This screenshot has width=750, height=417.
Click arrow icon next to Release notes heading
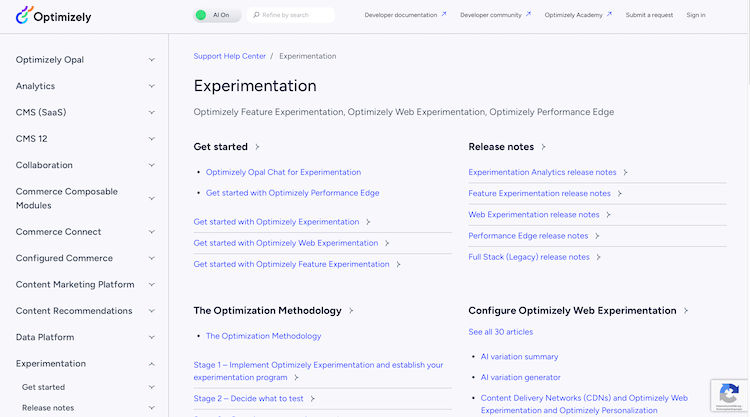(543, 147)
